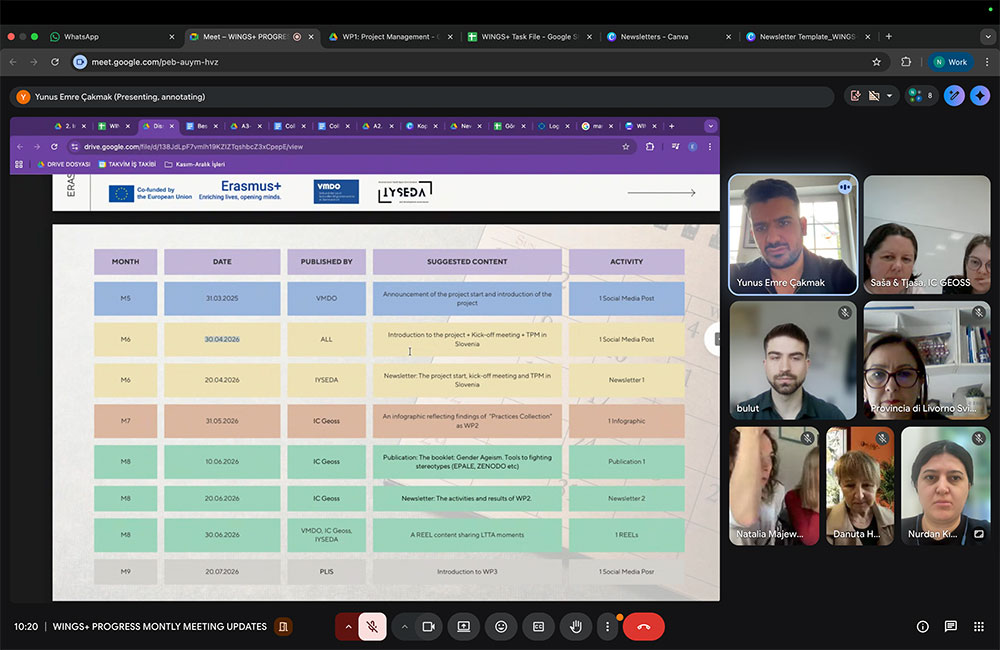Viewport: 1000px width, 650px height.
Task: Open Chrome's three-dot menu
Action: pos(987,62)
